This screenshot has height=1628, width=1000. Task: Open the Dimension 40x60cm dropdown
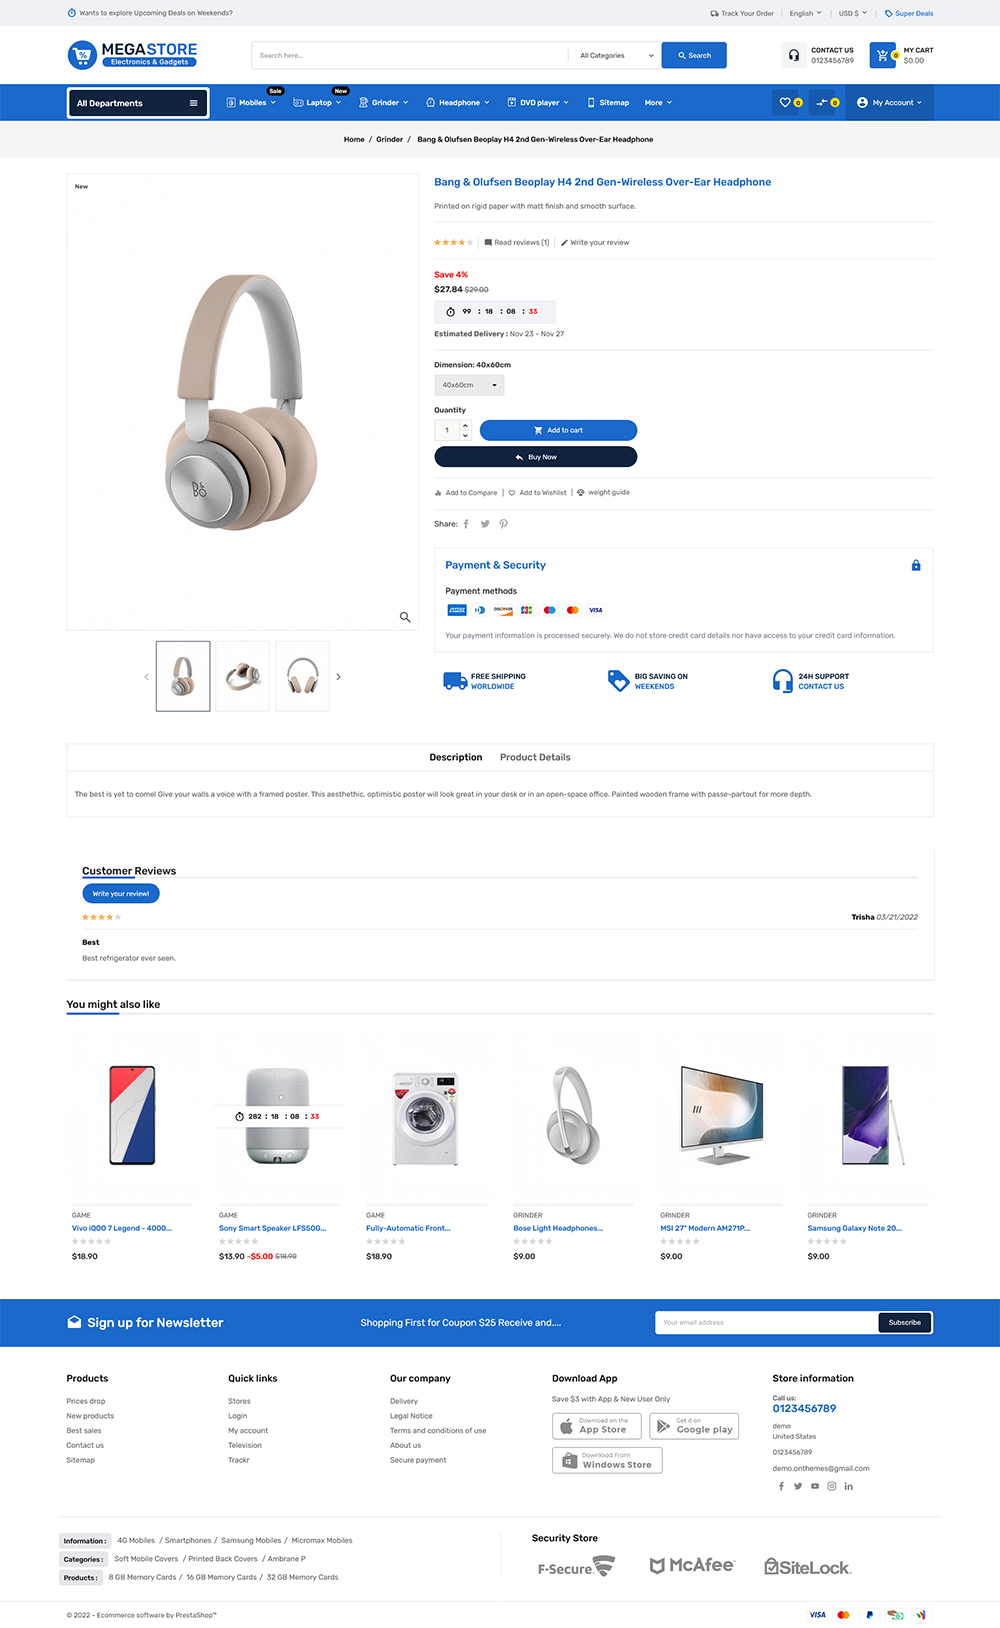[x=469, y=385]
